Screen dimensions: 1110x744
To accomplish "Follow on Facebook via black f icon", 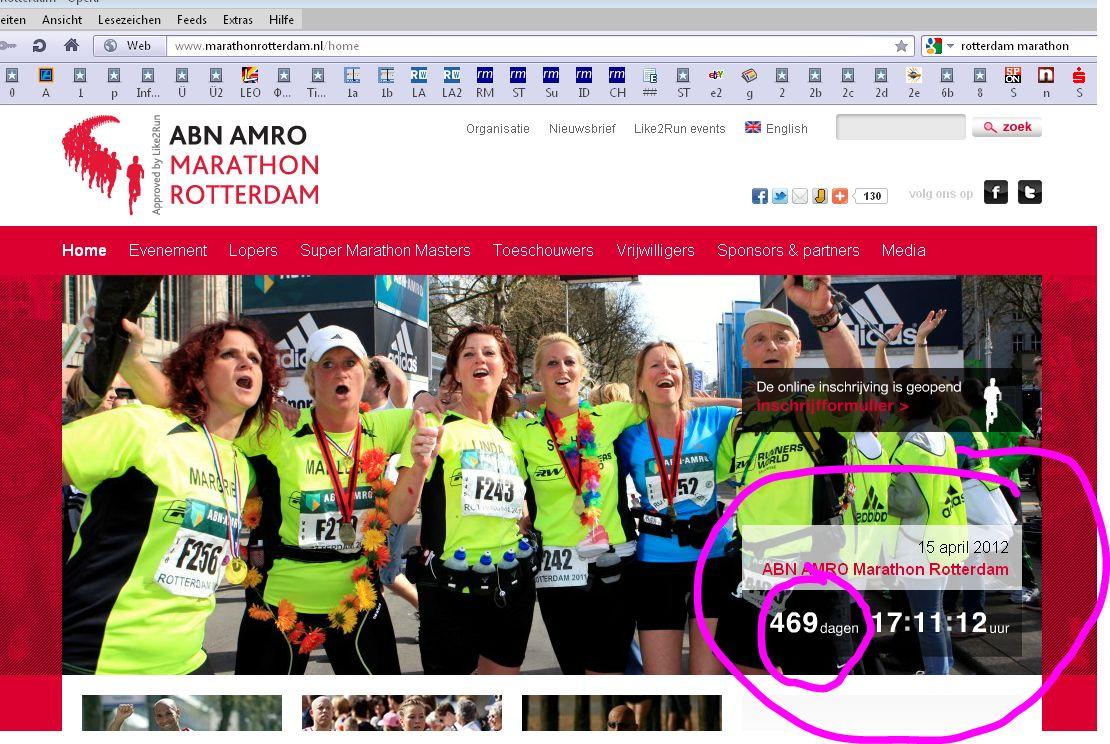I will [995, 193].
